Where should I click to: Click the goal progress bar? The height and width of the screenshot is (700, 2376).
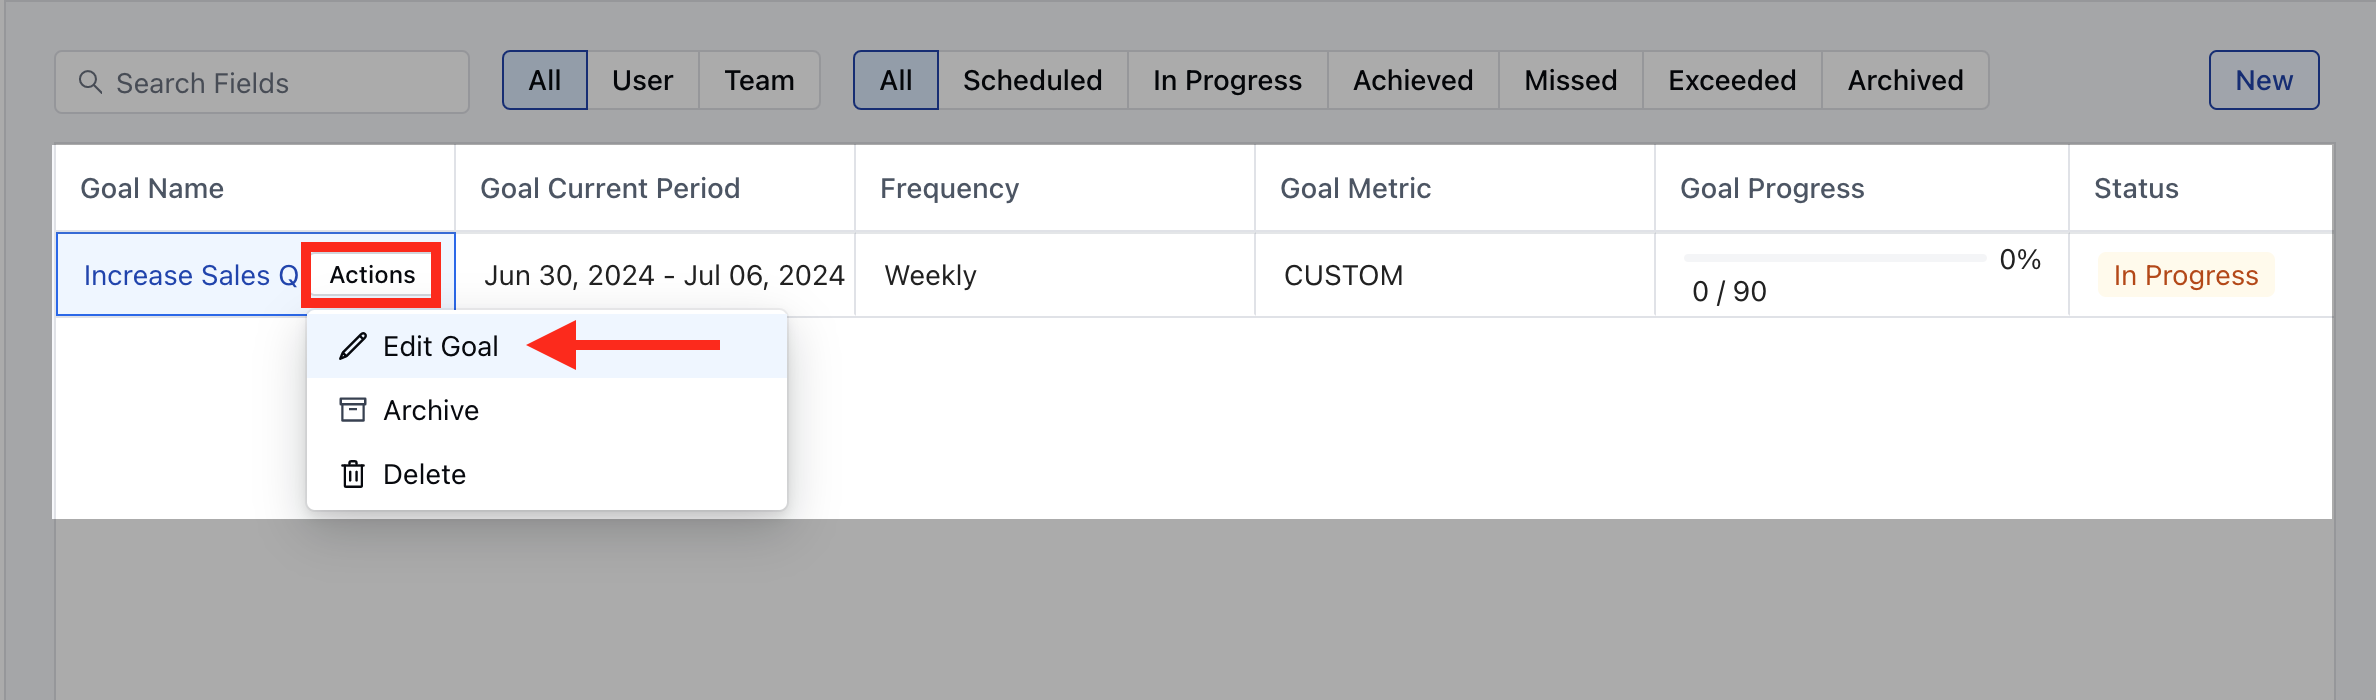[x=1835, y=258]
